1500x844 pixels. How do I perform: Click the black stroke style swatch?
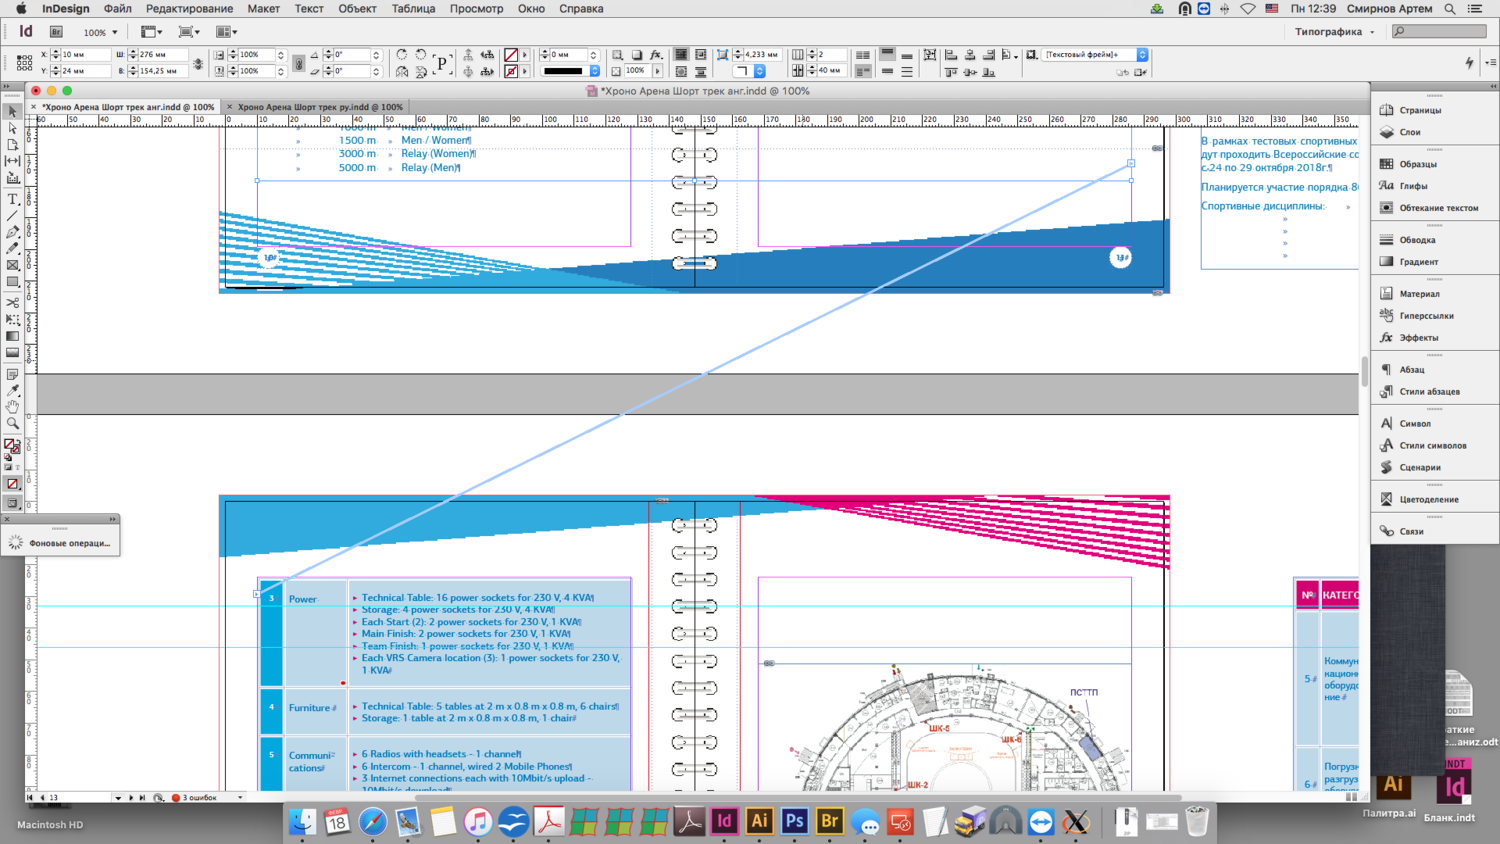click(563, 71)
